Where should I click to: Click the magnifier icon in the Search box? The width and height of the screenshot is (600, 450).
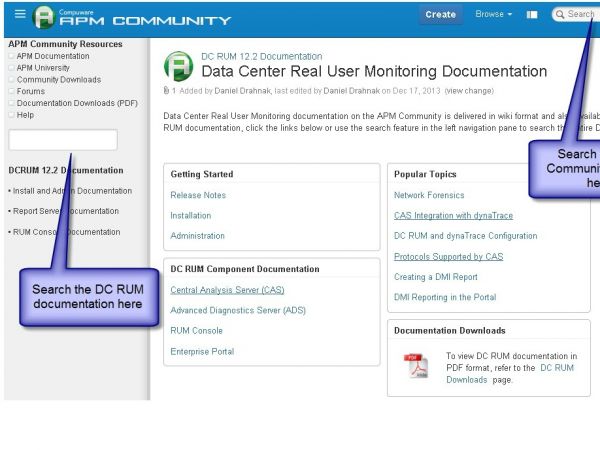561,15
